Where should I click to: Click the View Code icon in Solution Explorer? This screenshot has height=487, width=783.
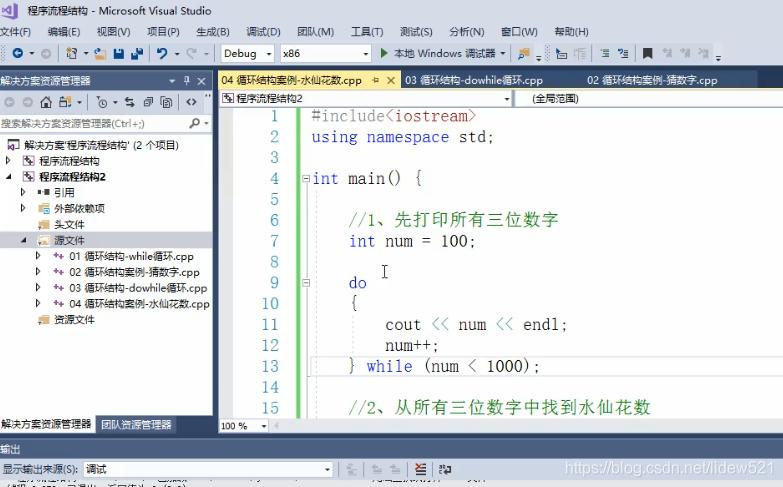pos(191,102)
